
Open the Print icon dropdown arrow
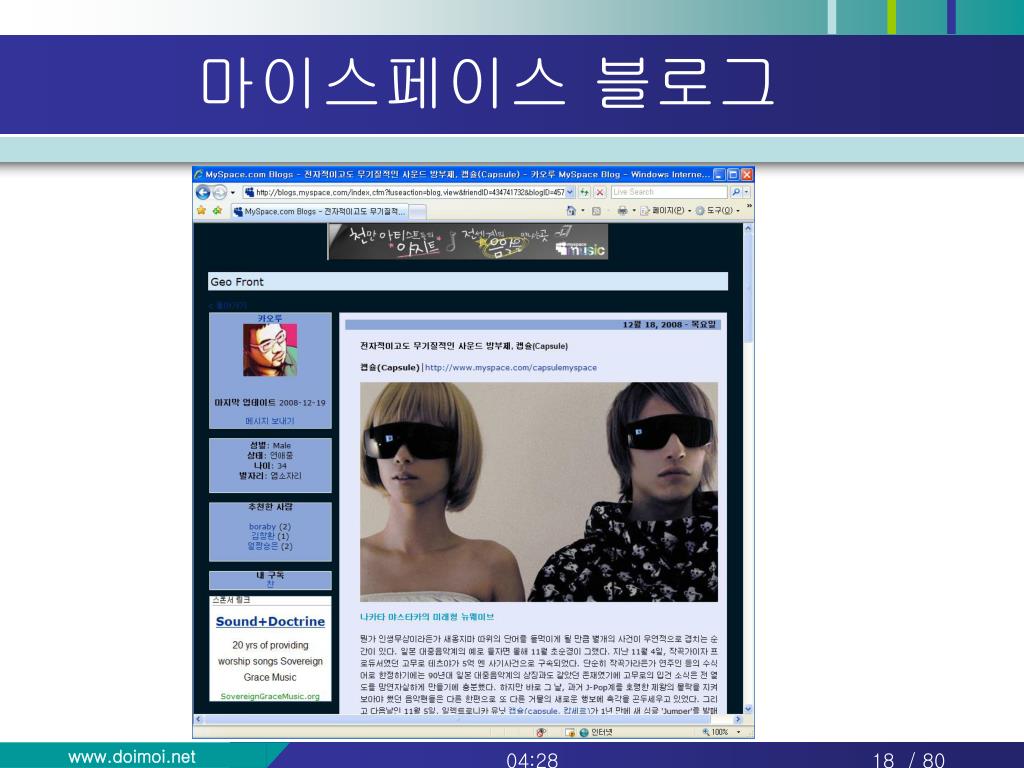[633, 210]
